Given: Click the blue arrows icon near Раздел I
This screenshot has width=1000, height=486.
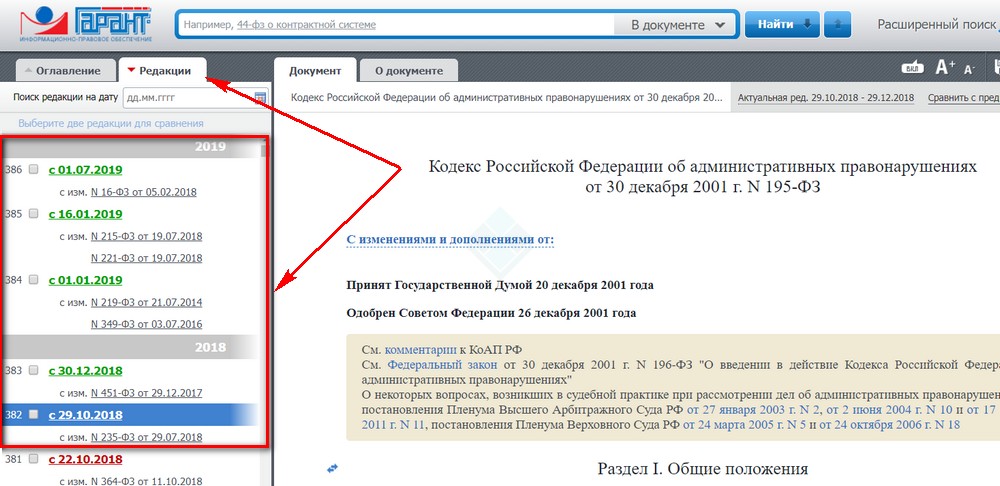Looking at the screenshot, I should pos(332,469).
